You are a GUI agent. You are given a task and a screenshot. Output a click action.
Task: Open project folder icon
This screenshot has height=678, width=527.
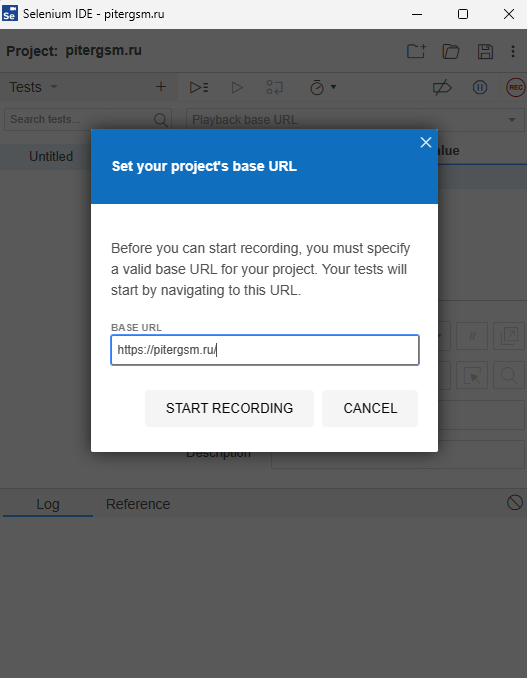coord(451,51)
